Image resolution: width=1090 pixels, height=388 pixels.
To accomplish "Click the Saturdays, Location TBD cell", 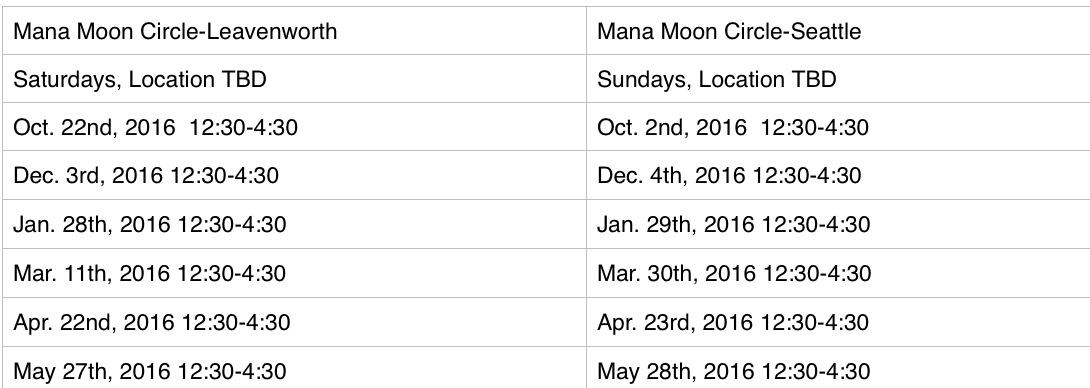I will (294, 79).
